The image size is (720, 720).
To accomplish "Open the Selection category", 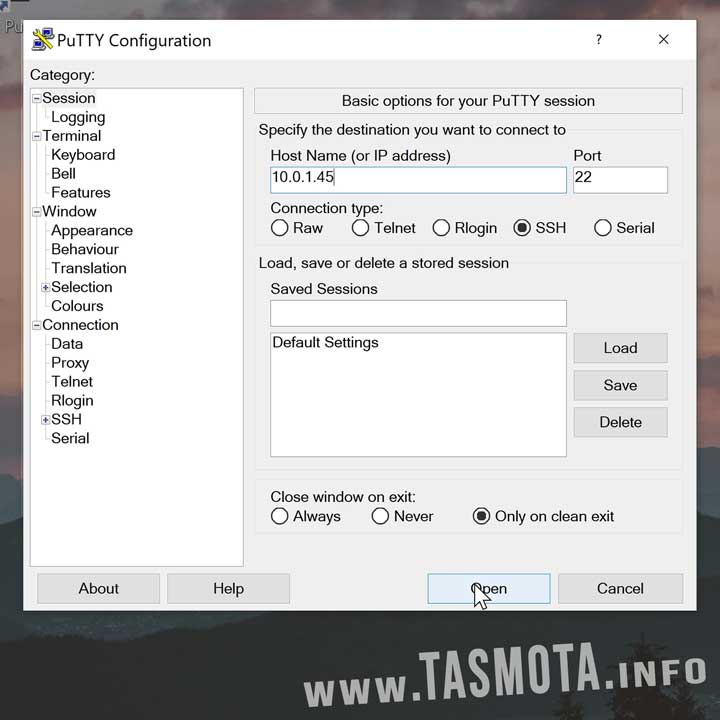I will coord(82,287).
